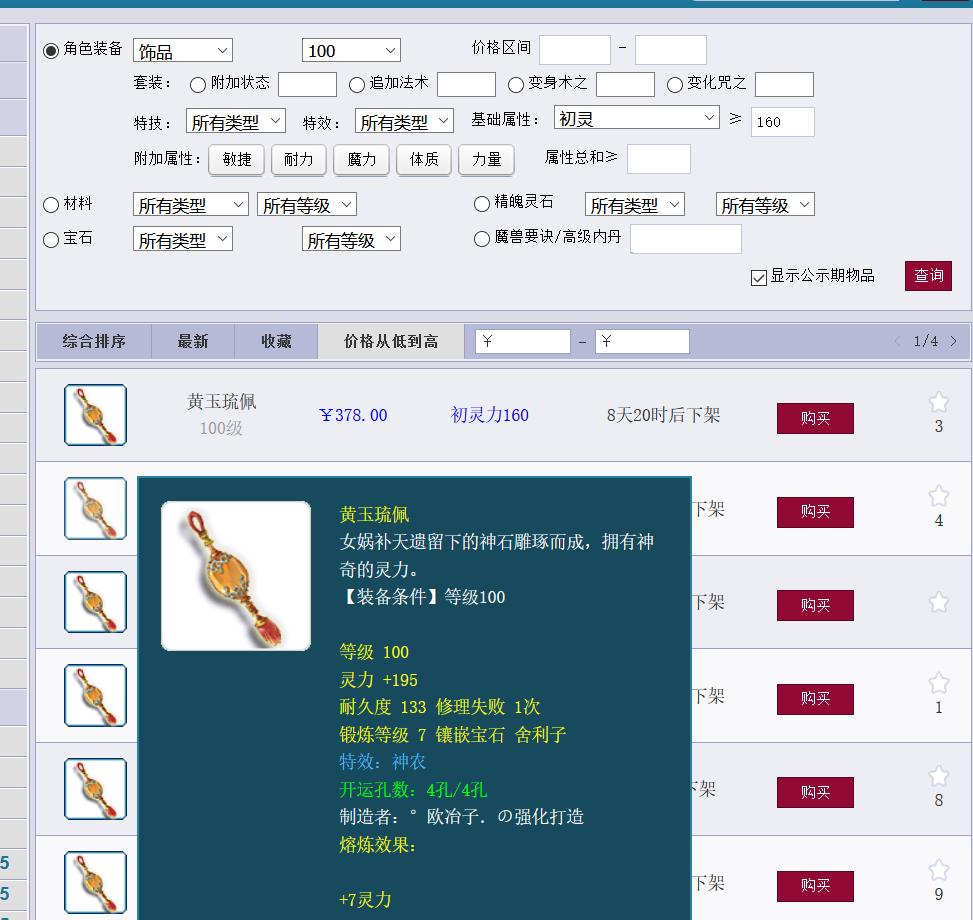This screenshot has height=920, width=973.
Task: Star-favorite the first ¥378.00 黄玉琉佩 listing
Action: pyautogui.click(x=938, y=403)
